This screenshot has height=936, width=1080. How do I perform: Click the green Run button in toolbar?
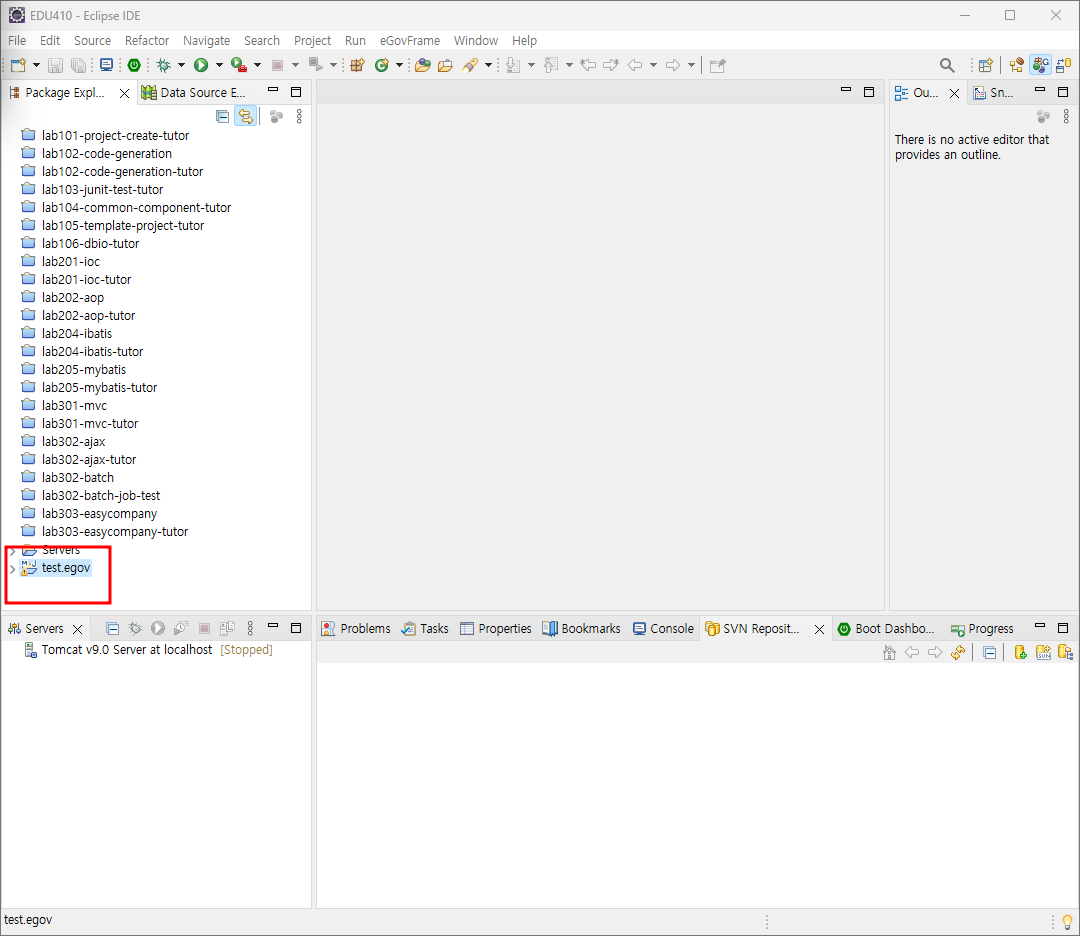pyautogui.click(x=201, y=65)
